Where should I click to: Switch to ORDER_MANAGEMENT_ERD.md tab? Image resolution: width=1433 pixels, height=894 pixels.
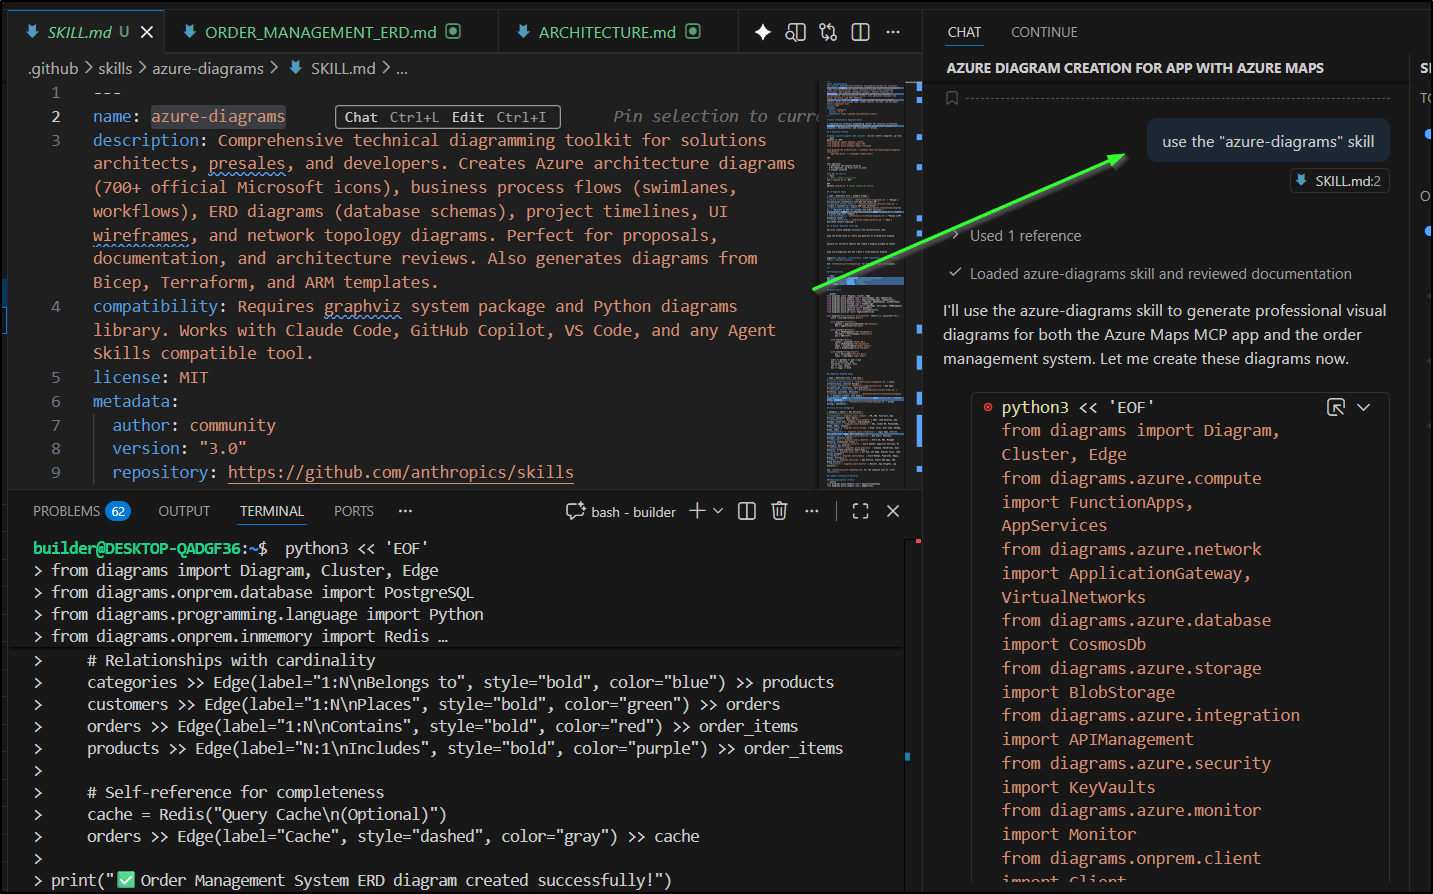coord(320,32)
